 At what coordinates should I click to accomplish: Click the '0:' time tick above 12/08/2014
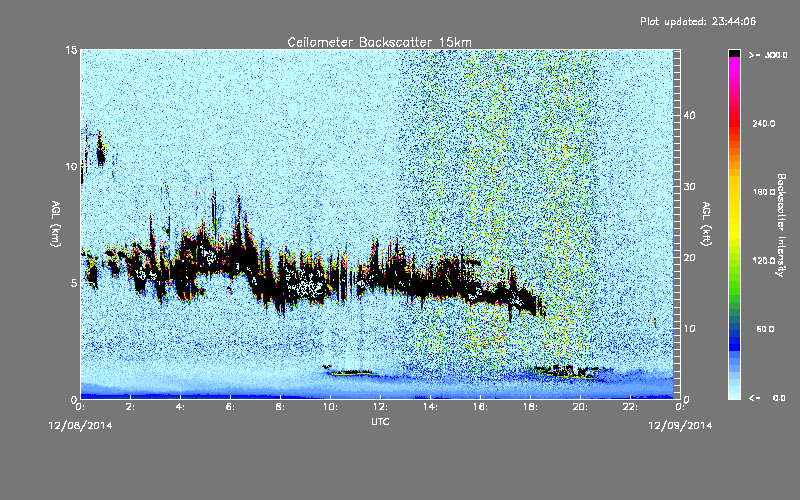tap(80, 407)
